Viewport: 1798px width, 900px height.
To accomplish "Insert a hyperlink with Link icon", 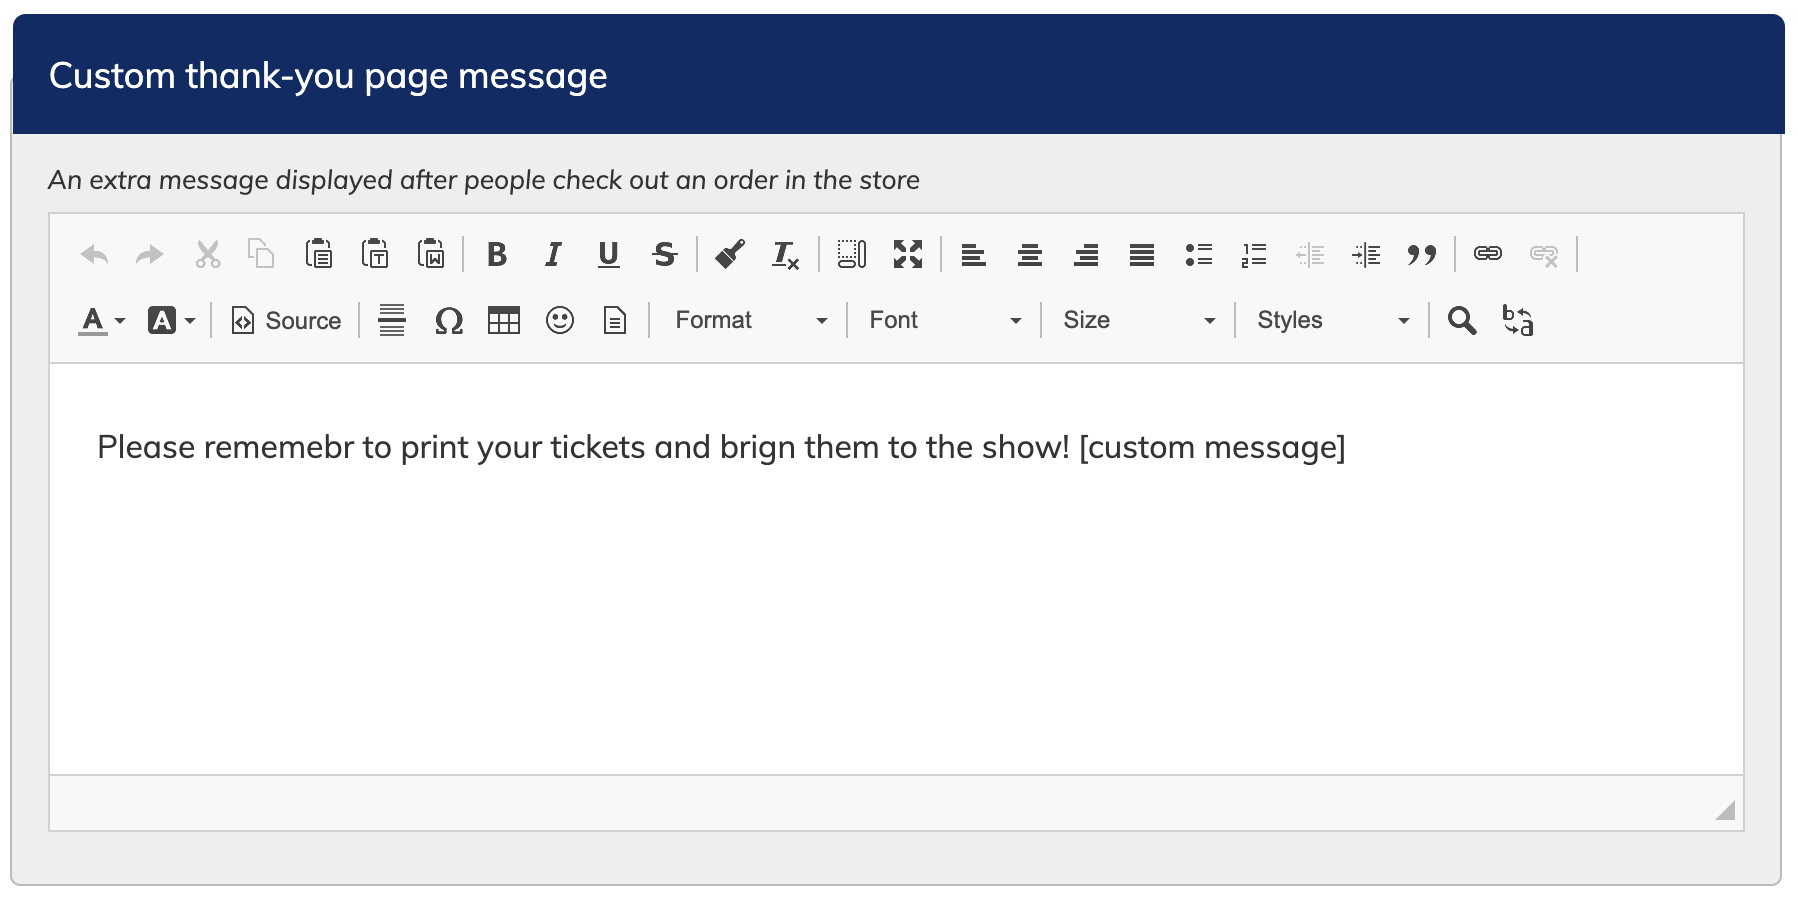I will [1487, 254].
